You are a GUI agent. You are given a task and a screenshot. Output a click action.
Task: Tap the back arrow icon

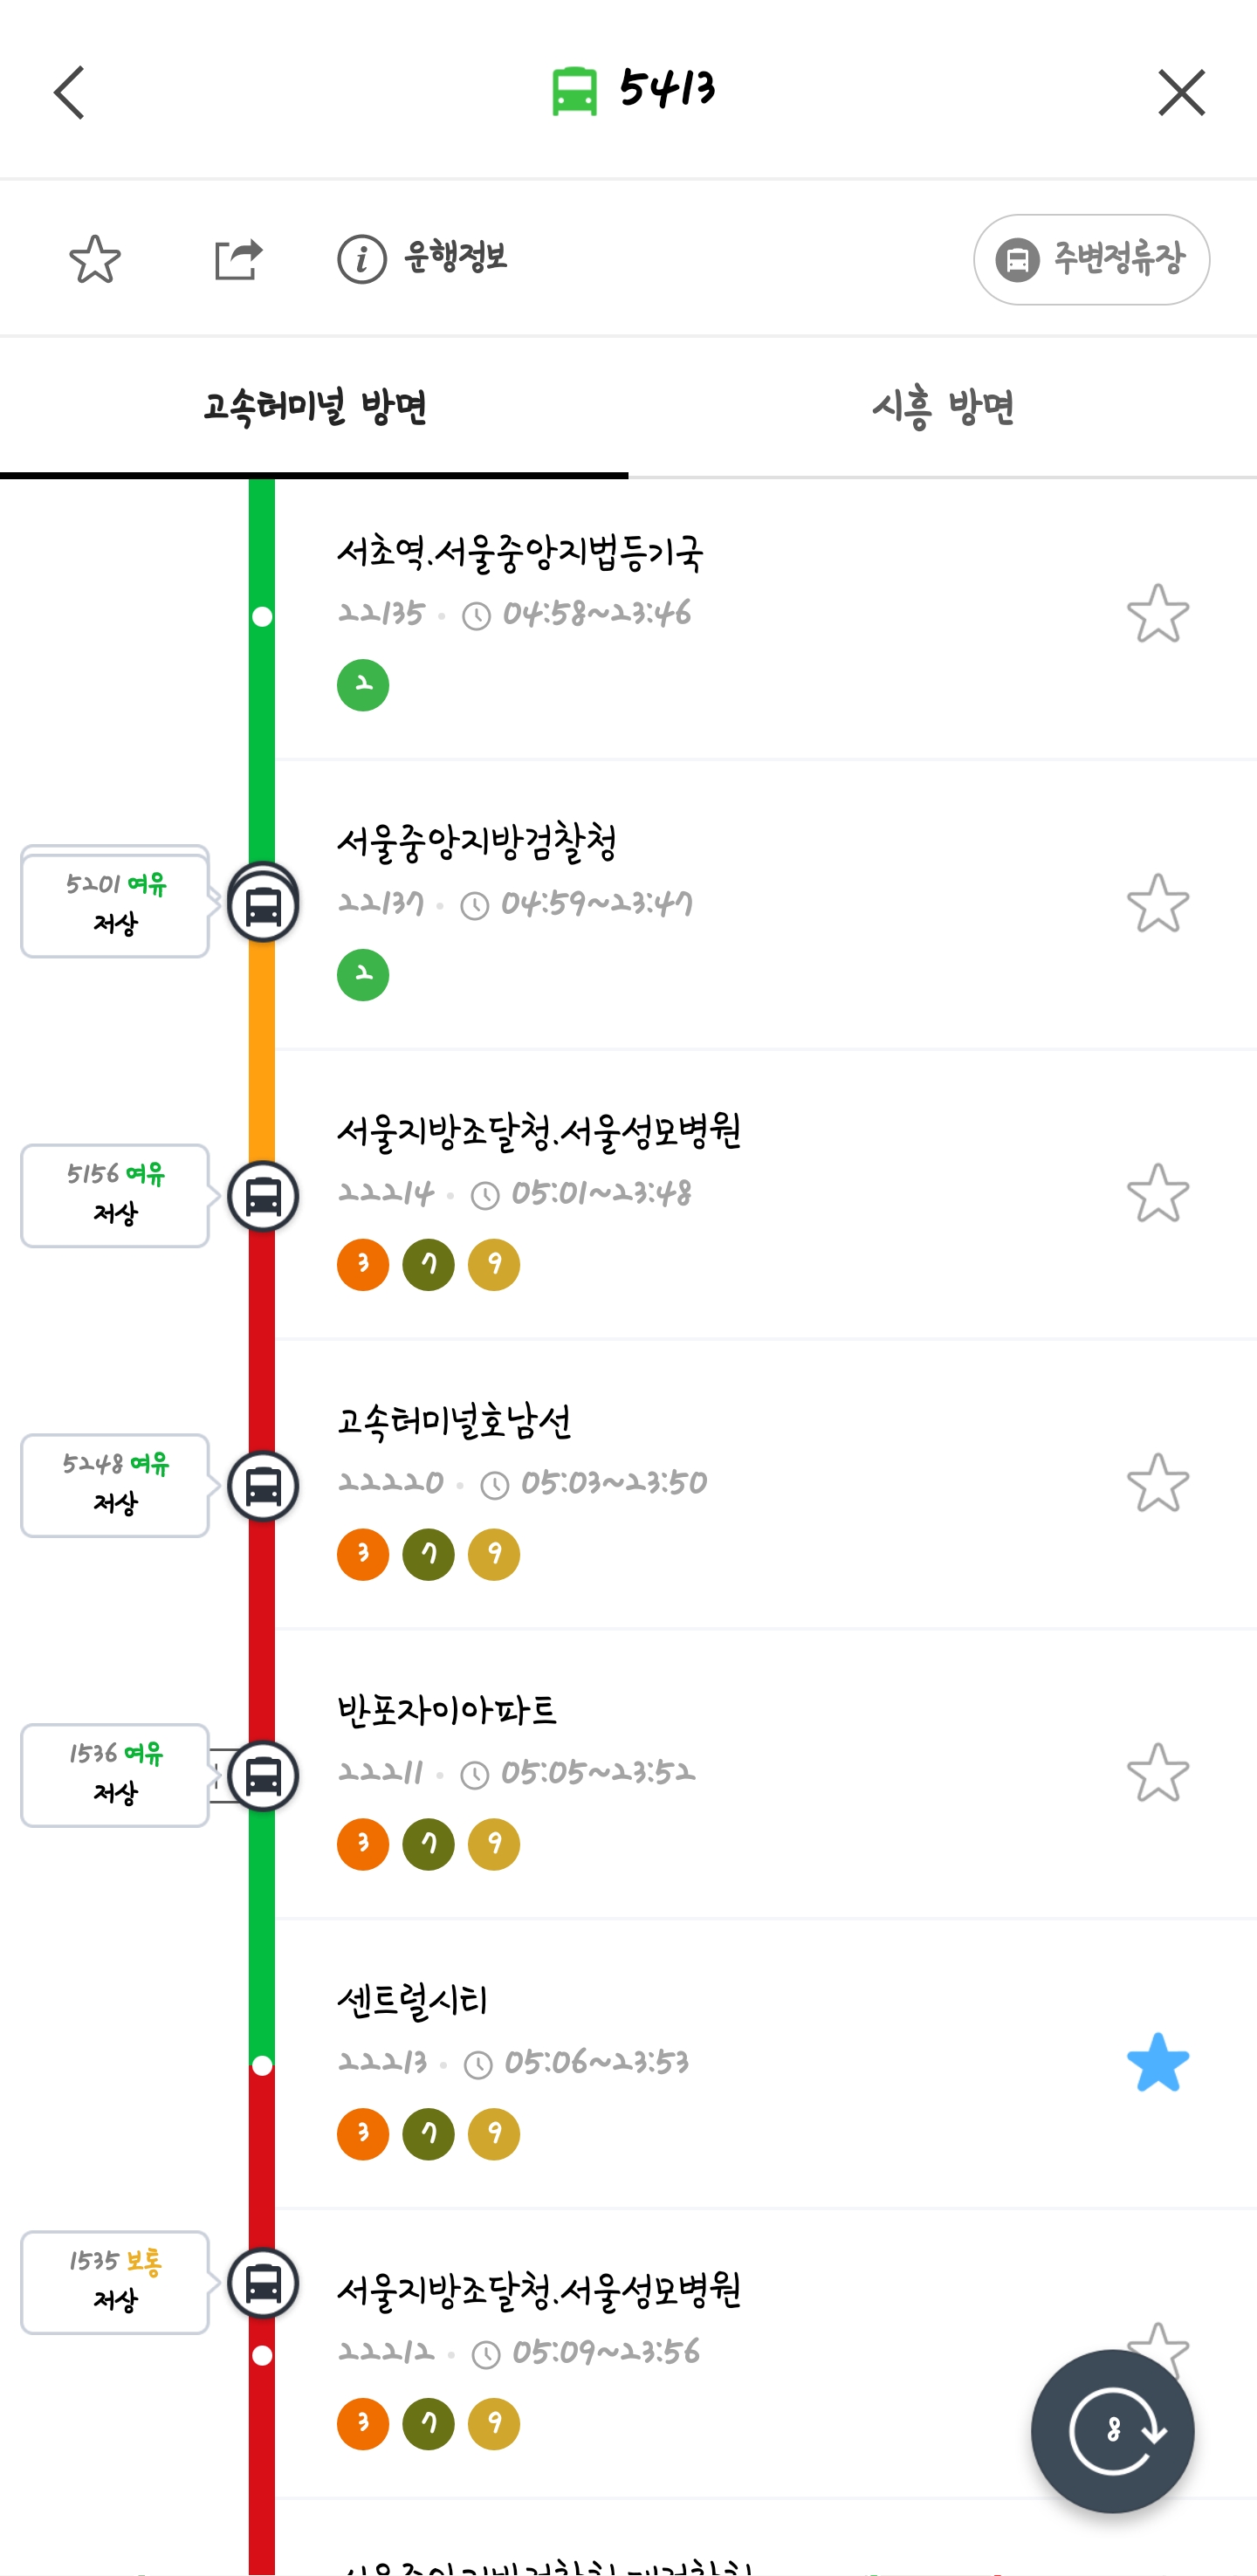coord(69,93)
